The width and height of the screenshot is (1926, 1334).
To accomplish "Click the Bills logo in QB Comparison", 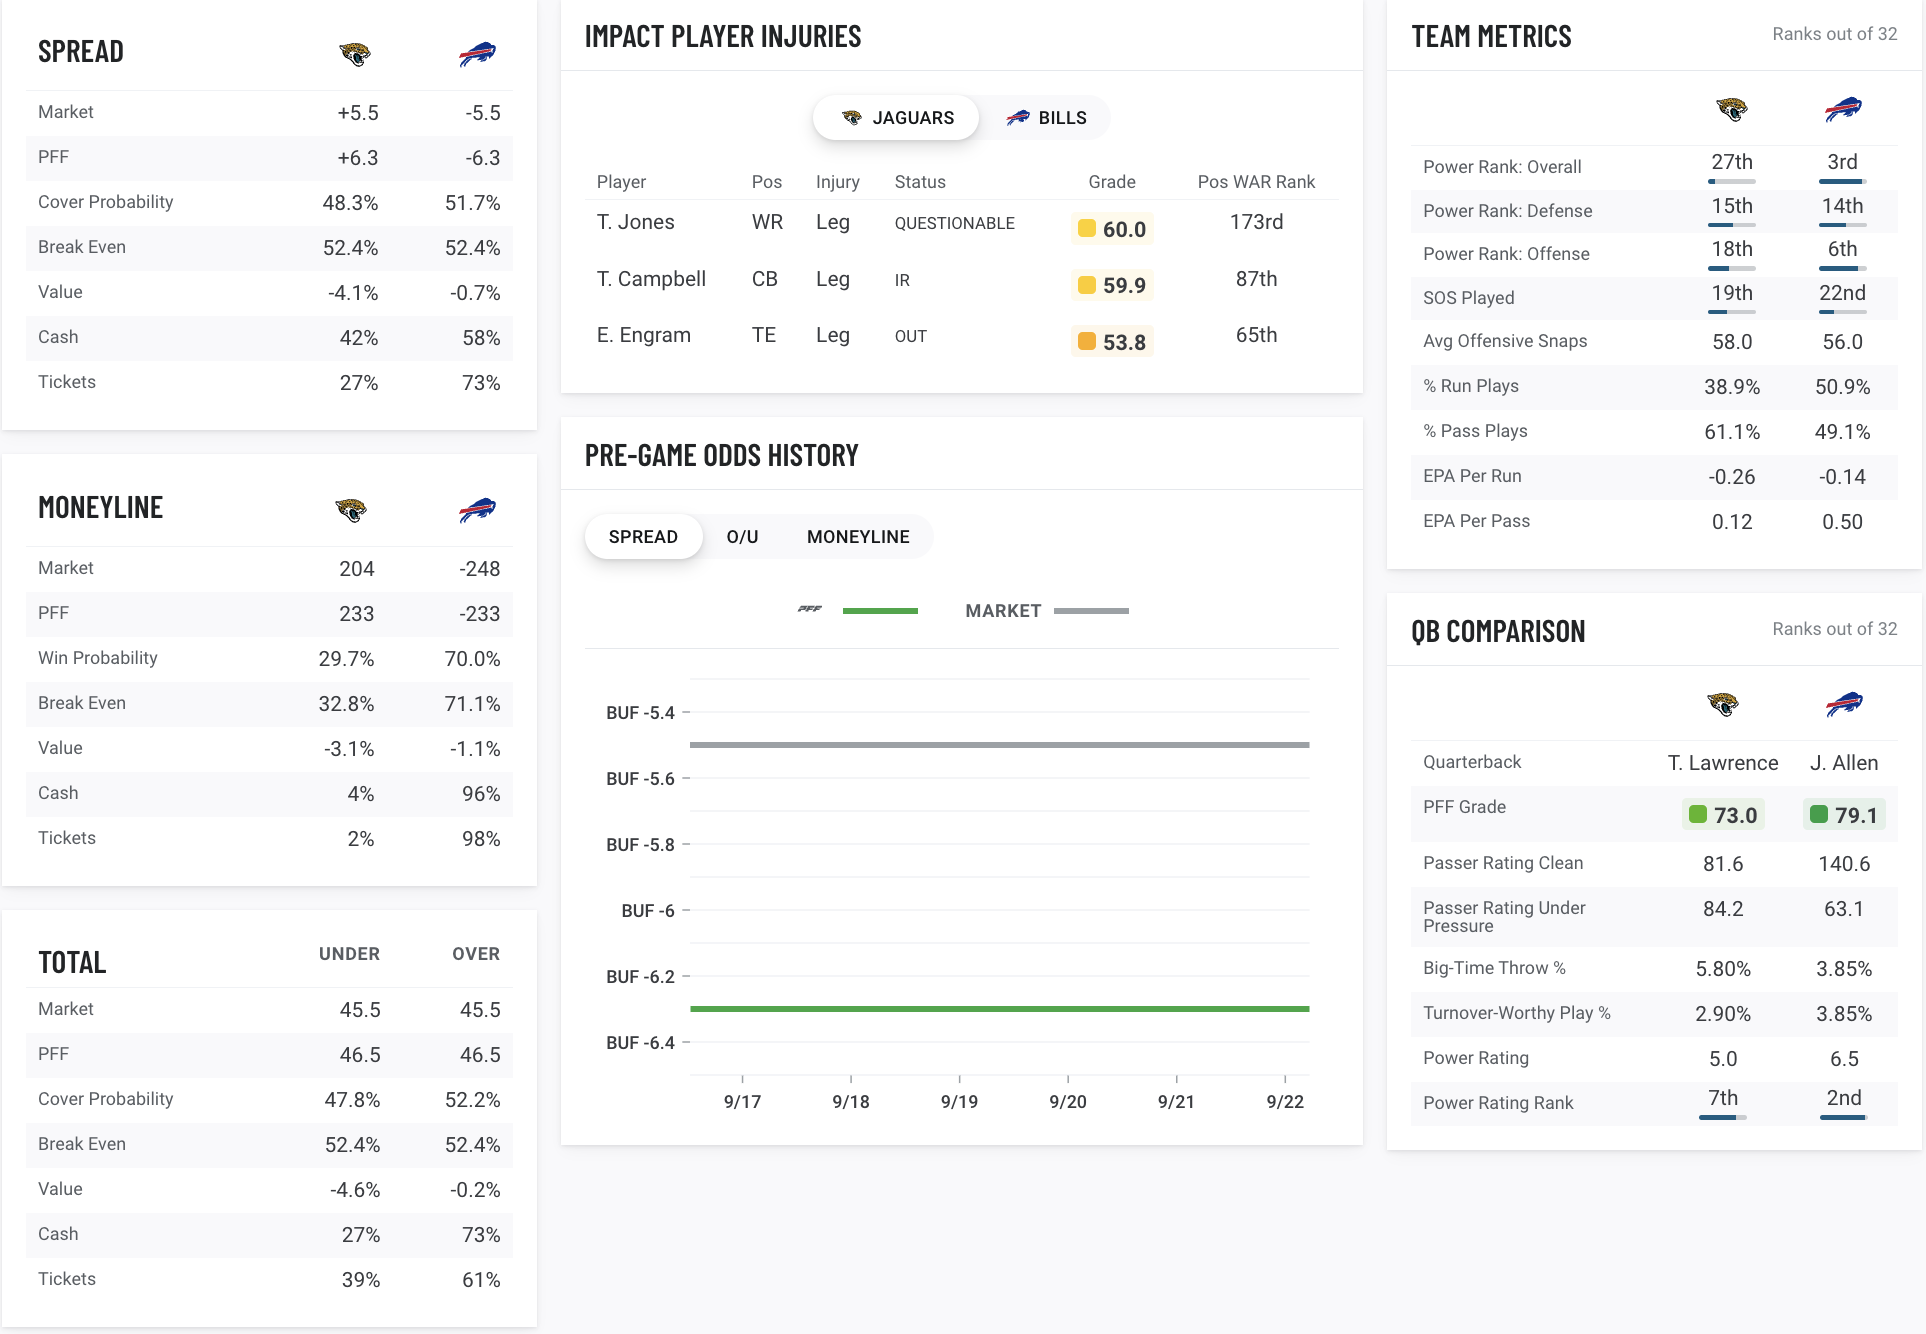I will tap(1844, 704).
